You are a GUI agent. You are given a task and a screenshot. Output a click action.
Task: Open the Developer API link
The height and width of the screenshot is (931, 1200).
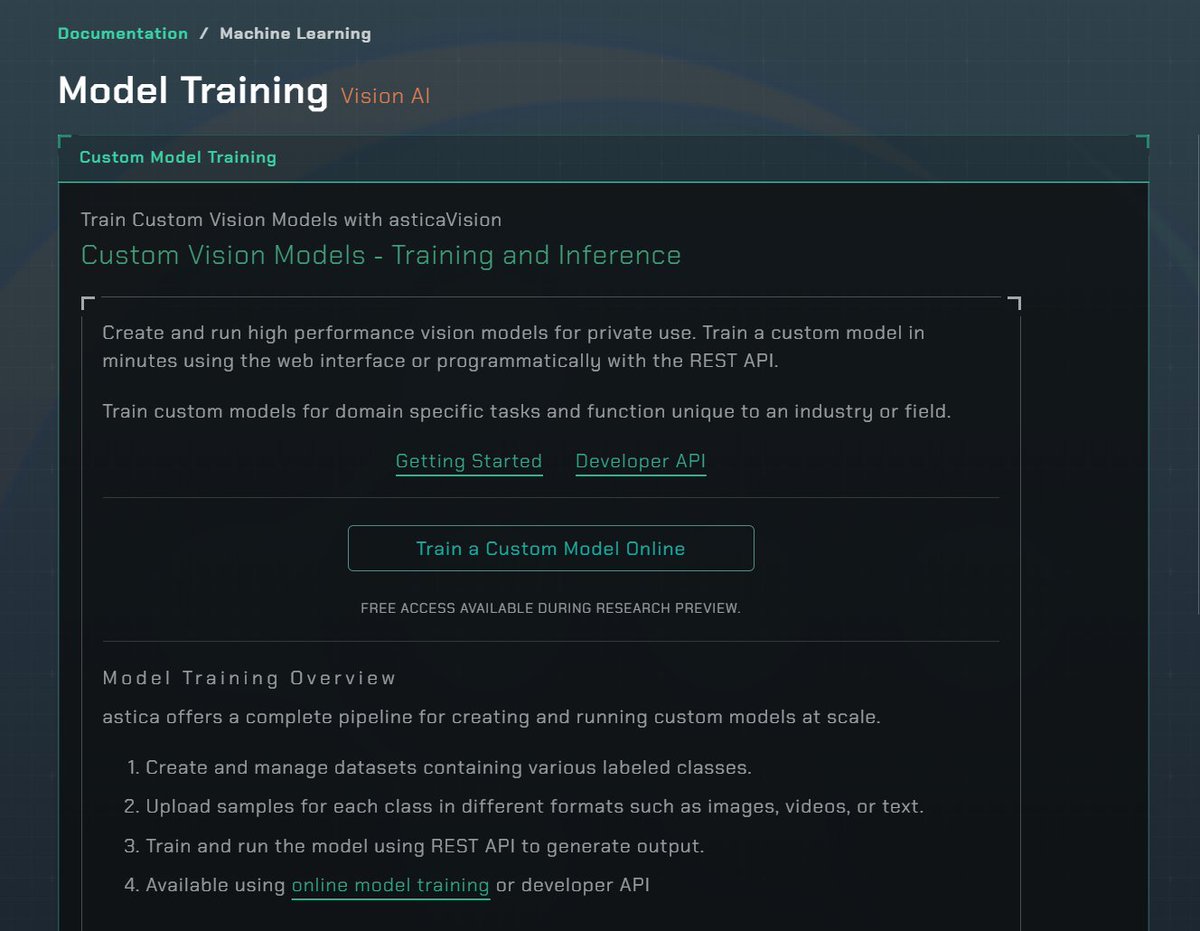click(641, 461)
